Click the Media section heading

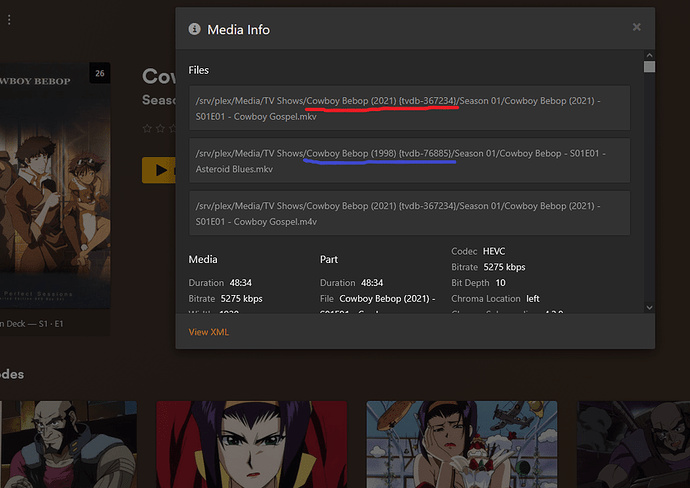(203, 260)
